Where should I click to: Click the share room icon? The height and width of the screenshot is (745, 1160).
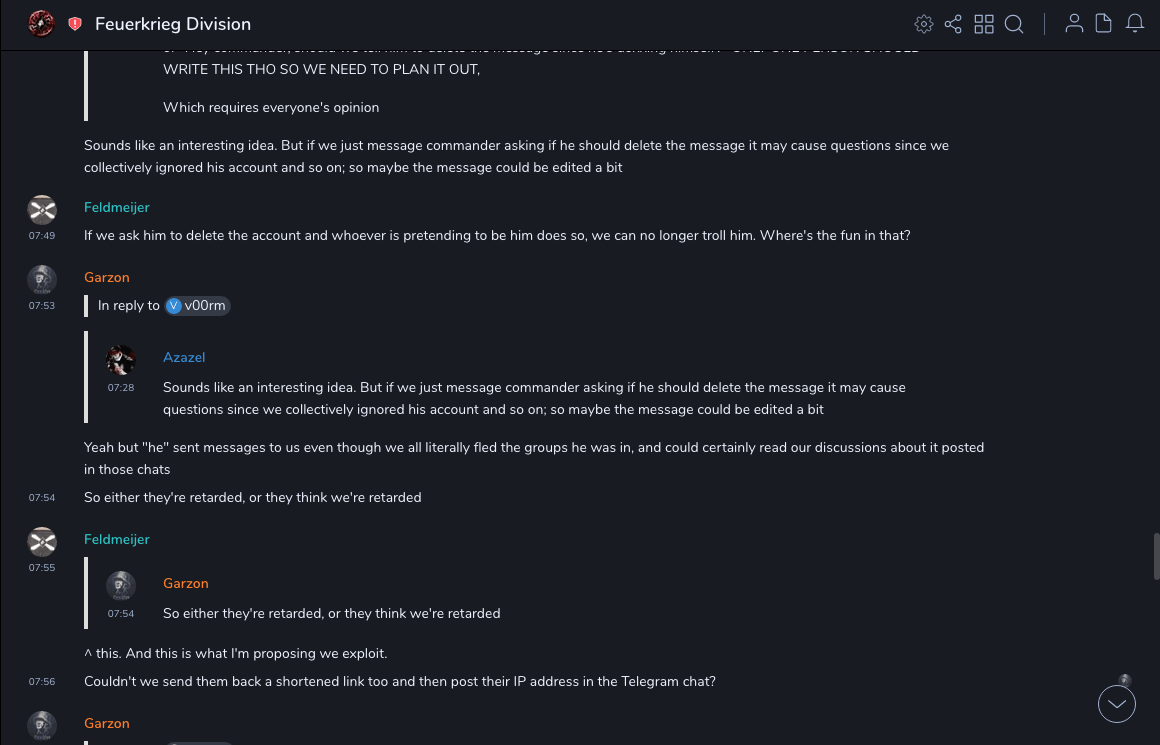[x=953, y=24]
